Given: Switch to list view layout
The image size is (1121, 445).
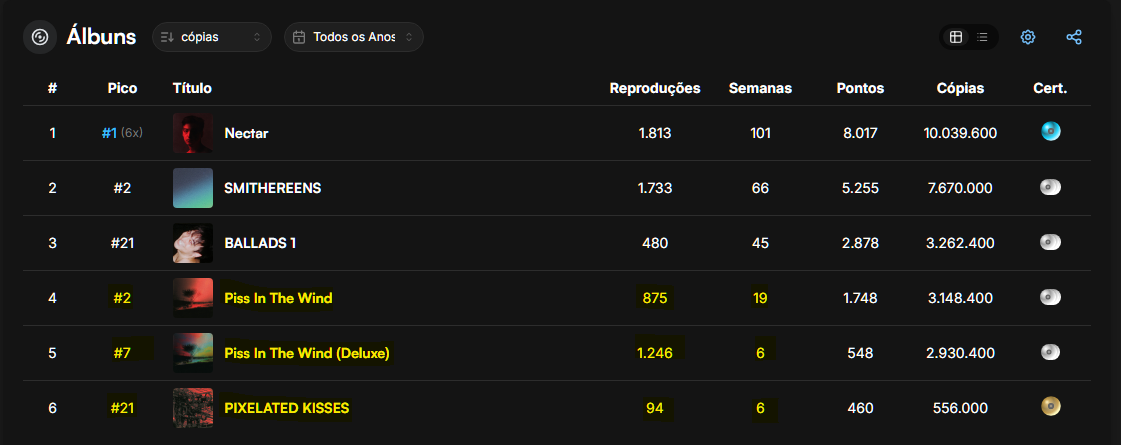Looking at the screenshot, I should point(982,37).
